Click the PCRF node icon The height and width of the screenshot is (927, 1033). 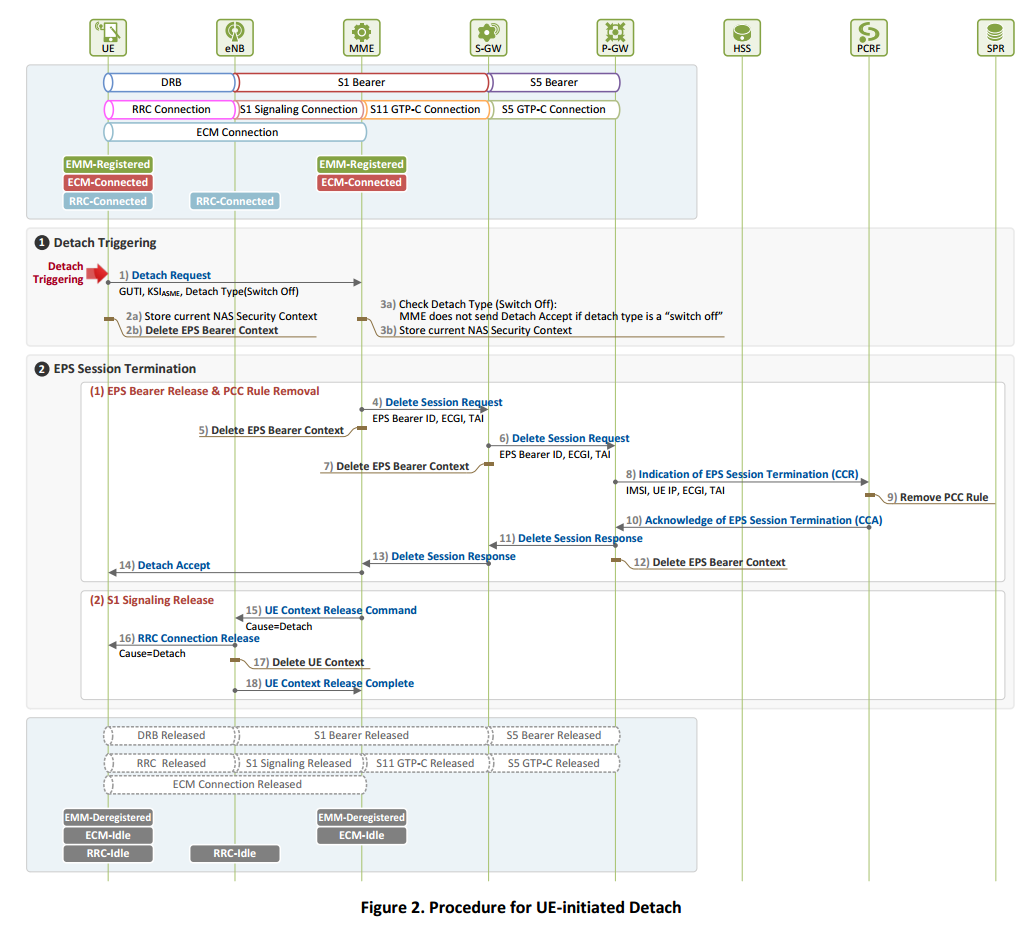869,38
